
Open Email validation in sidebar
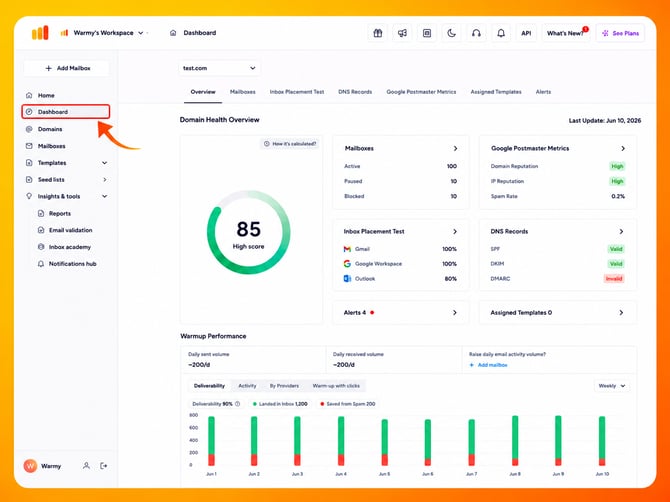coord(71,230)
